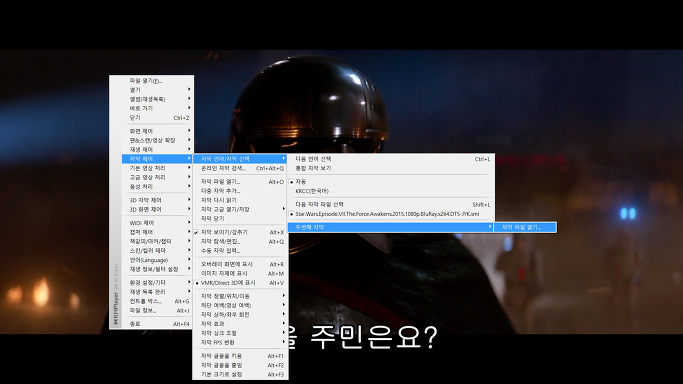Expand '팬&스캔/영상 확장' submenu
This screenshot has width=683, height=384.
(157, 140)
